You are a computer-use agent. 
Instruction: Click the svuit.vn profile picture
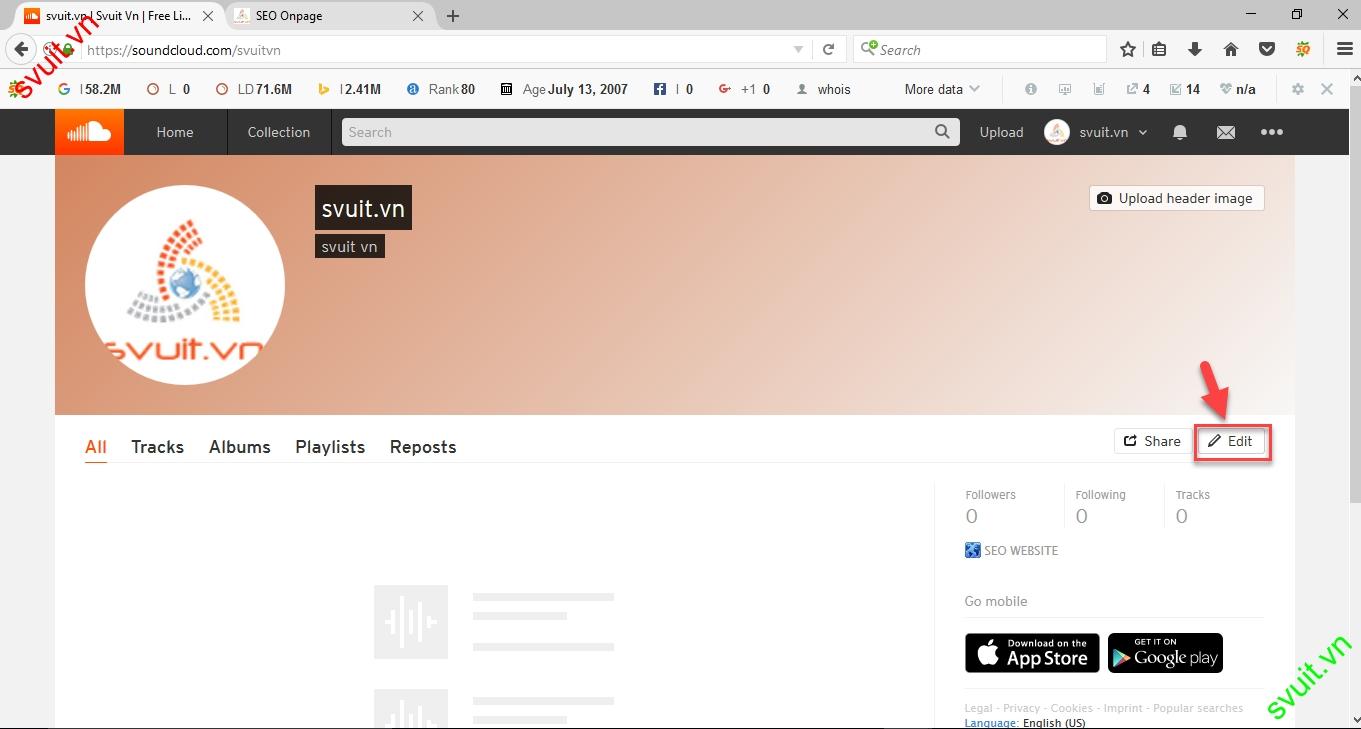click(185, 285)
